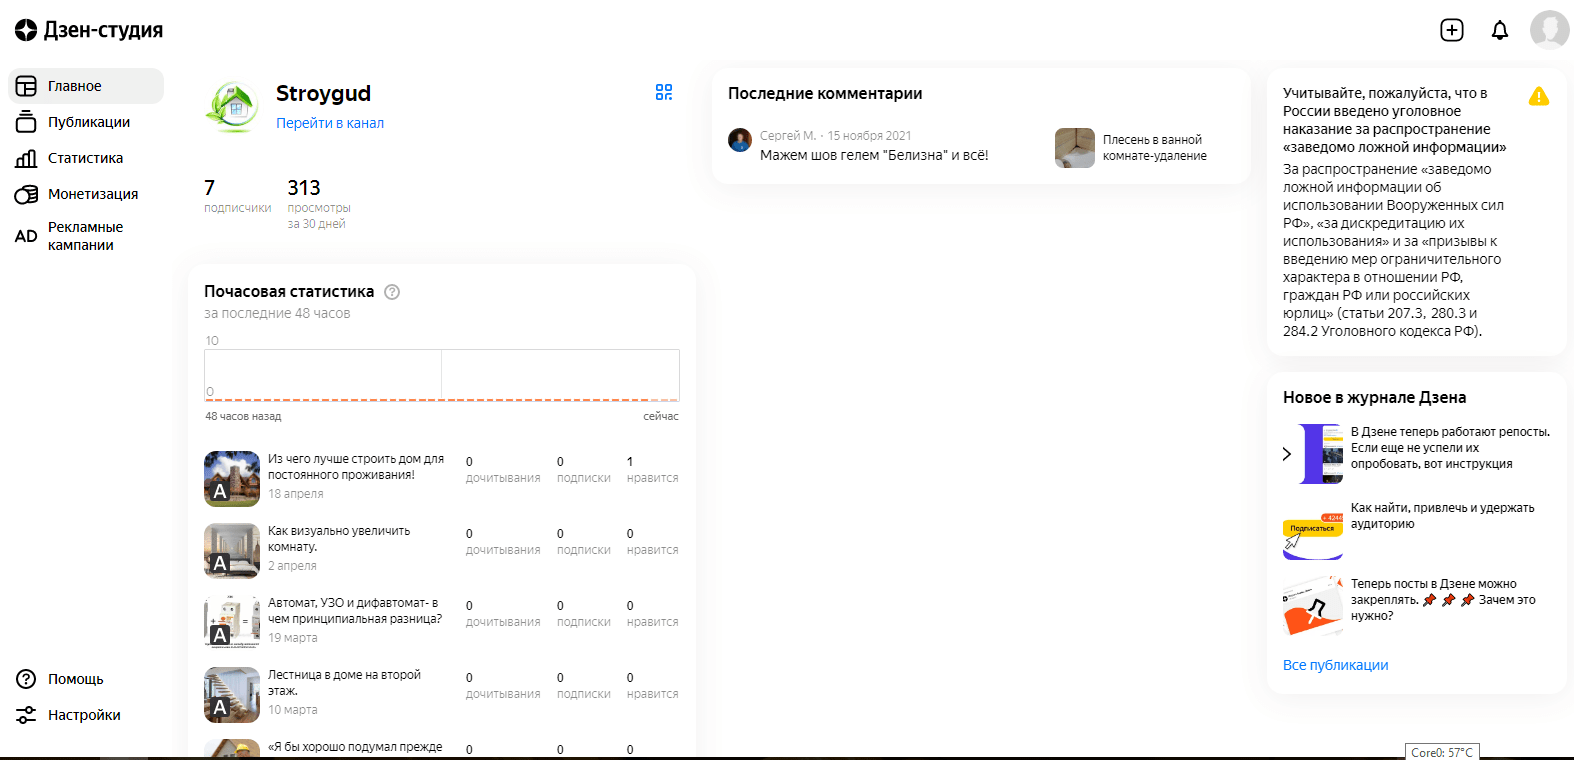Screen dimensions: 1574x760
Task: Click Перейти в канал link
Action: coord(330,123)
